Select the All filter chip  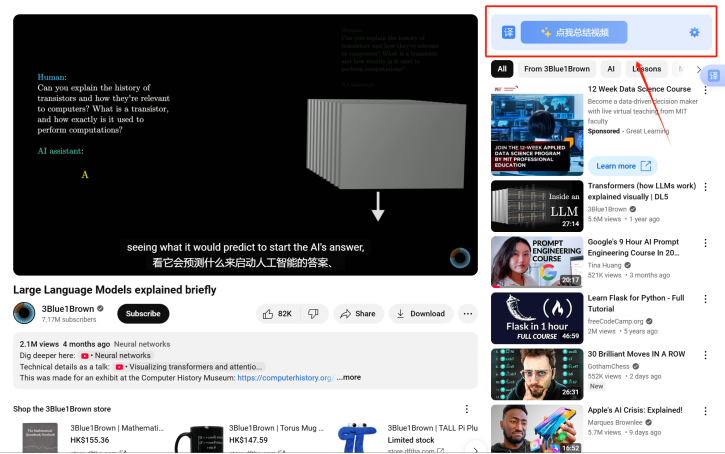(x=502, y=69)
